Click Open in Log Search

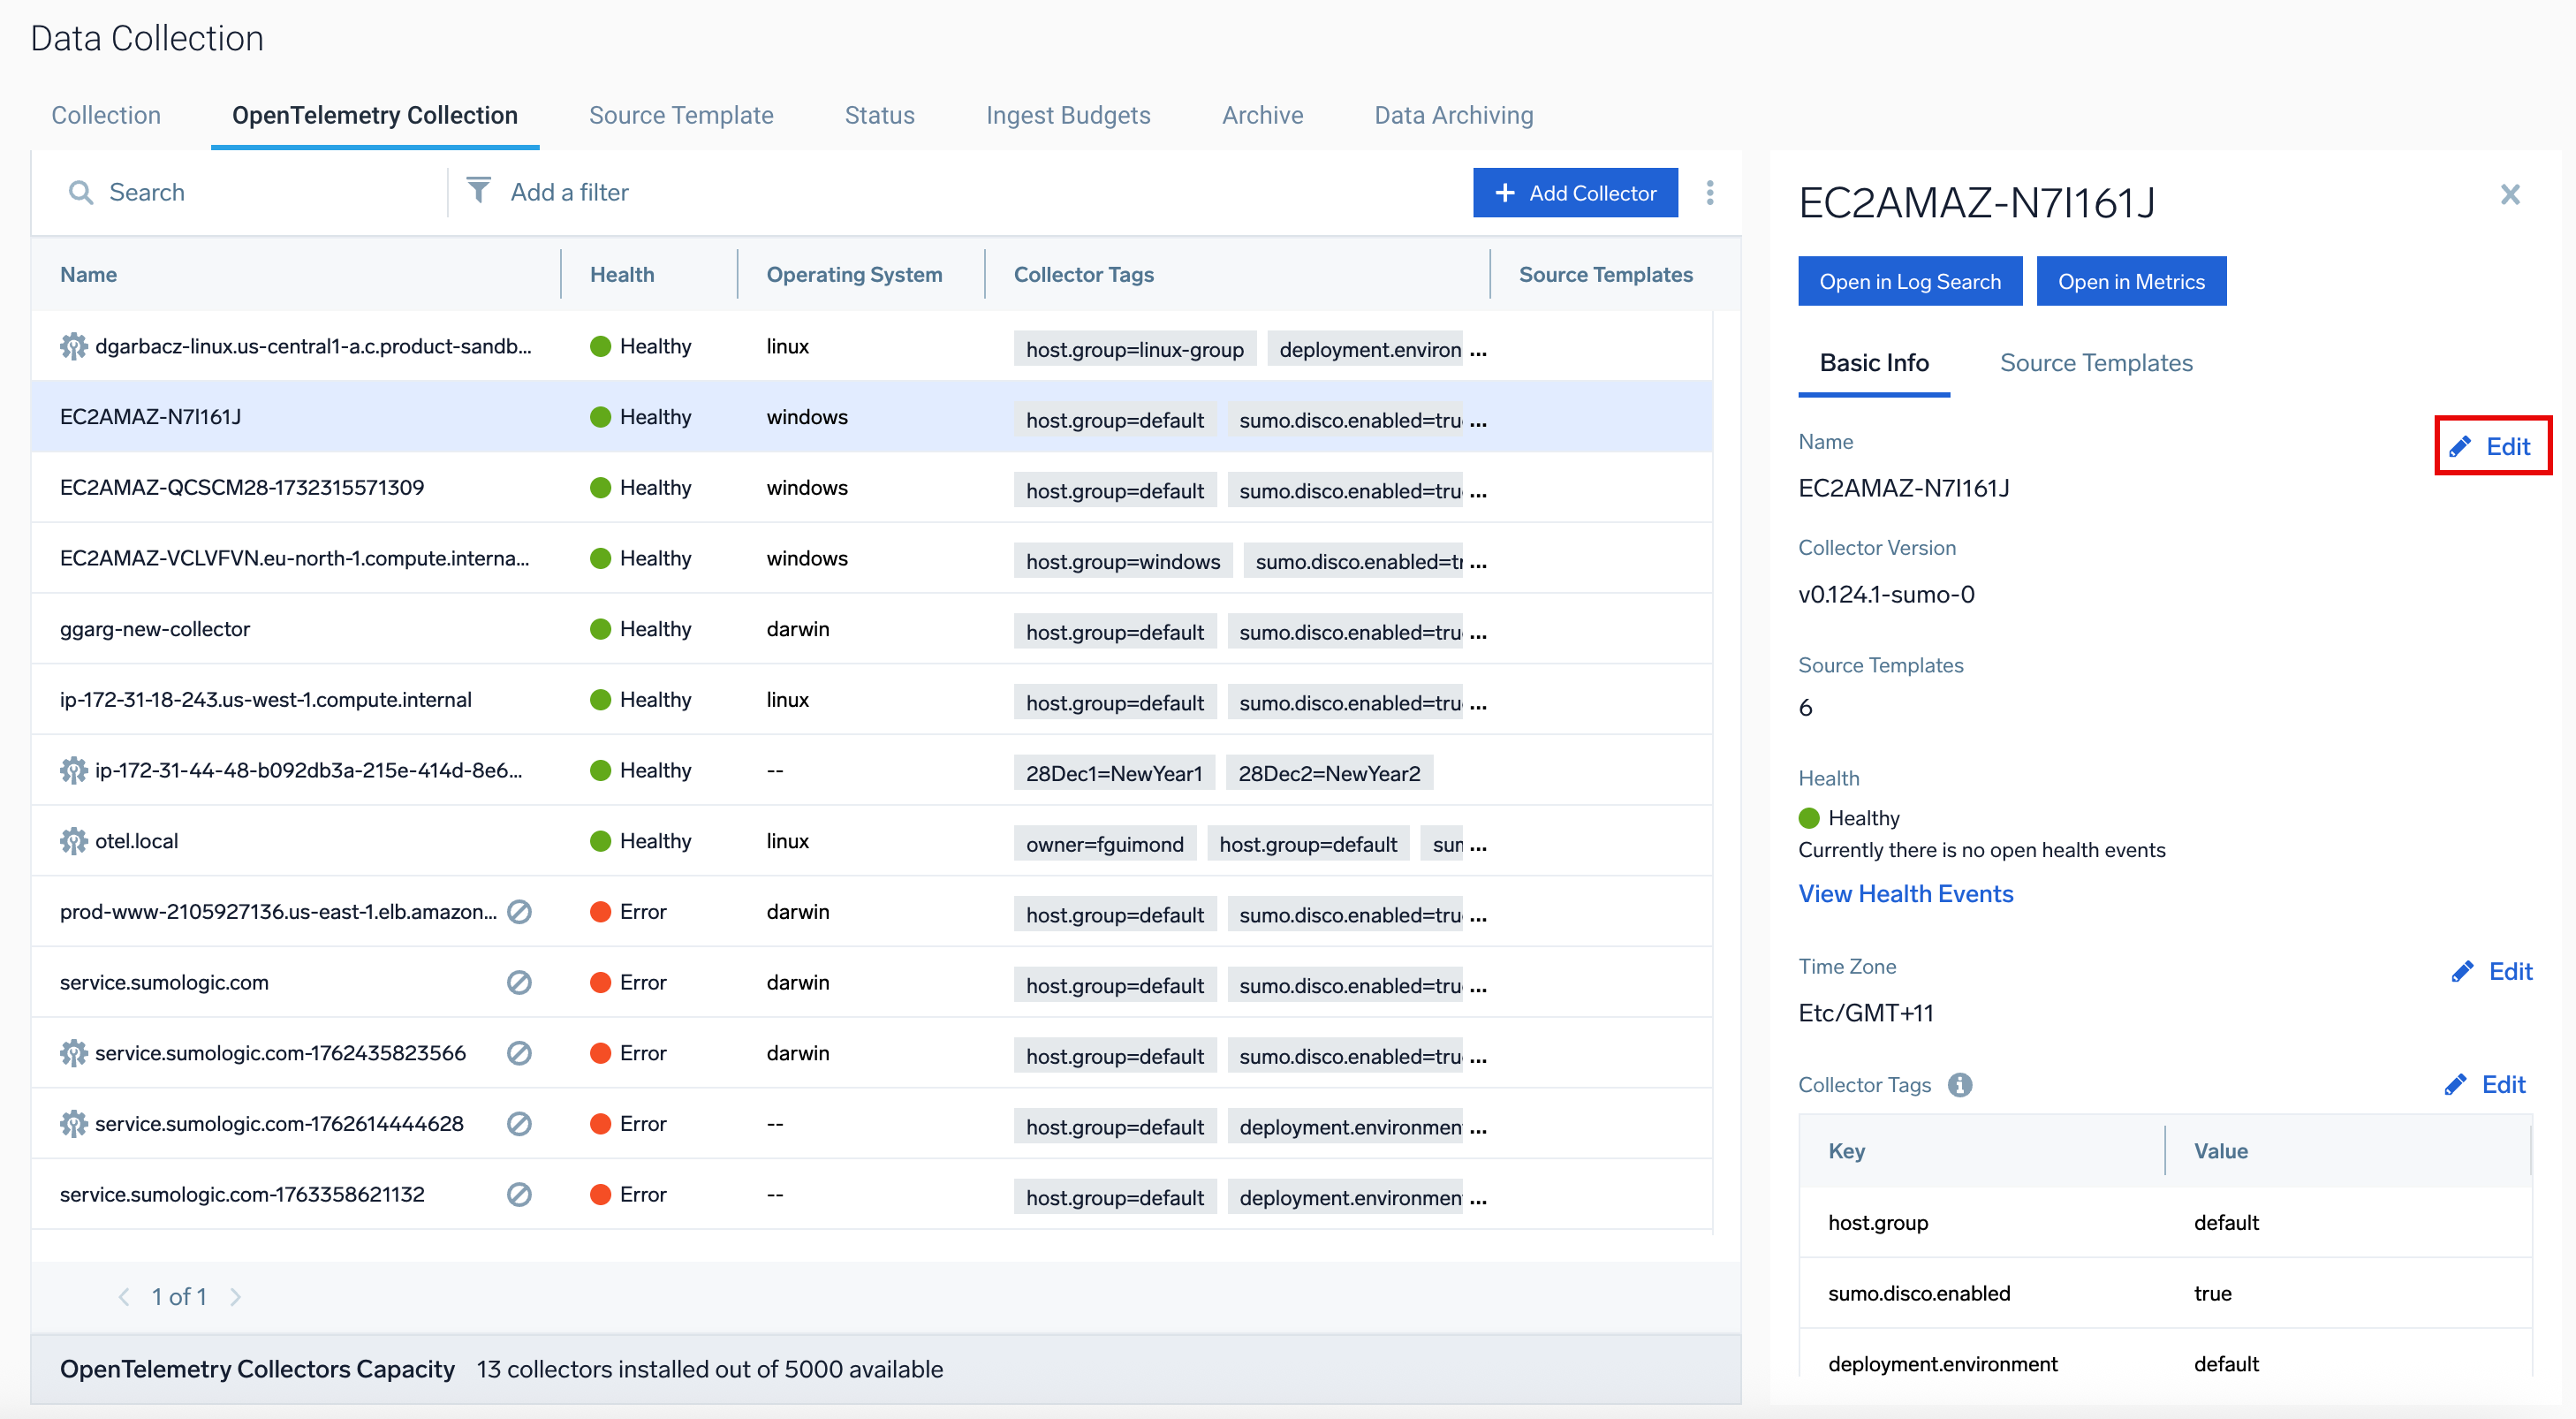click(1909, 282)
